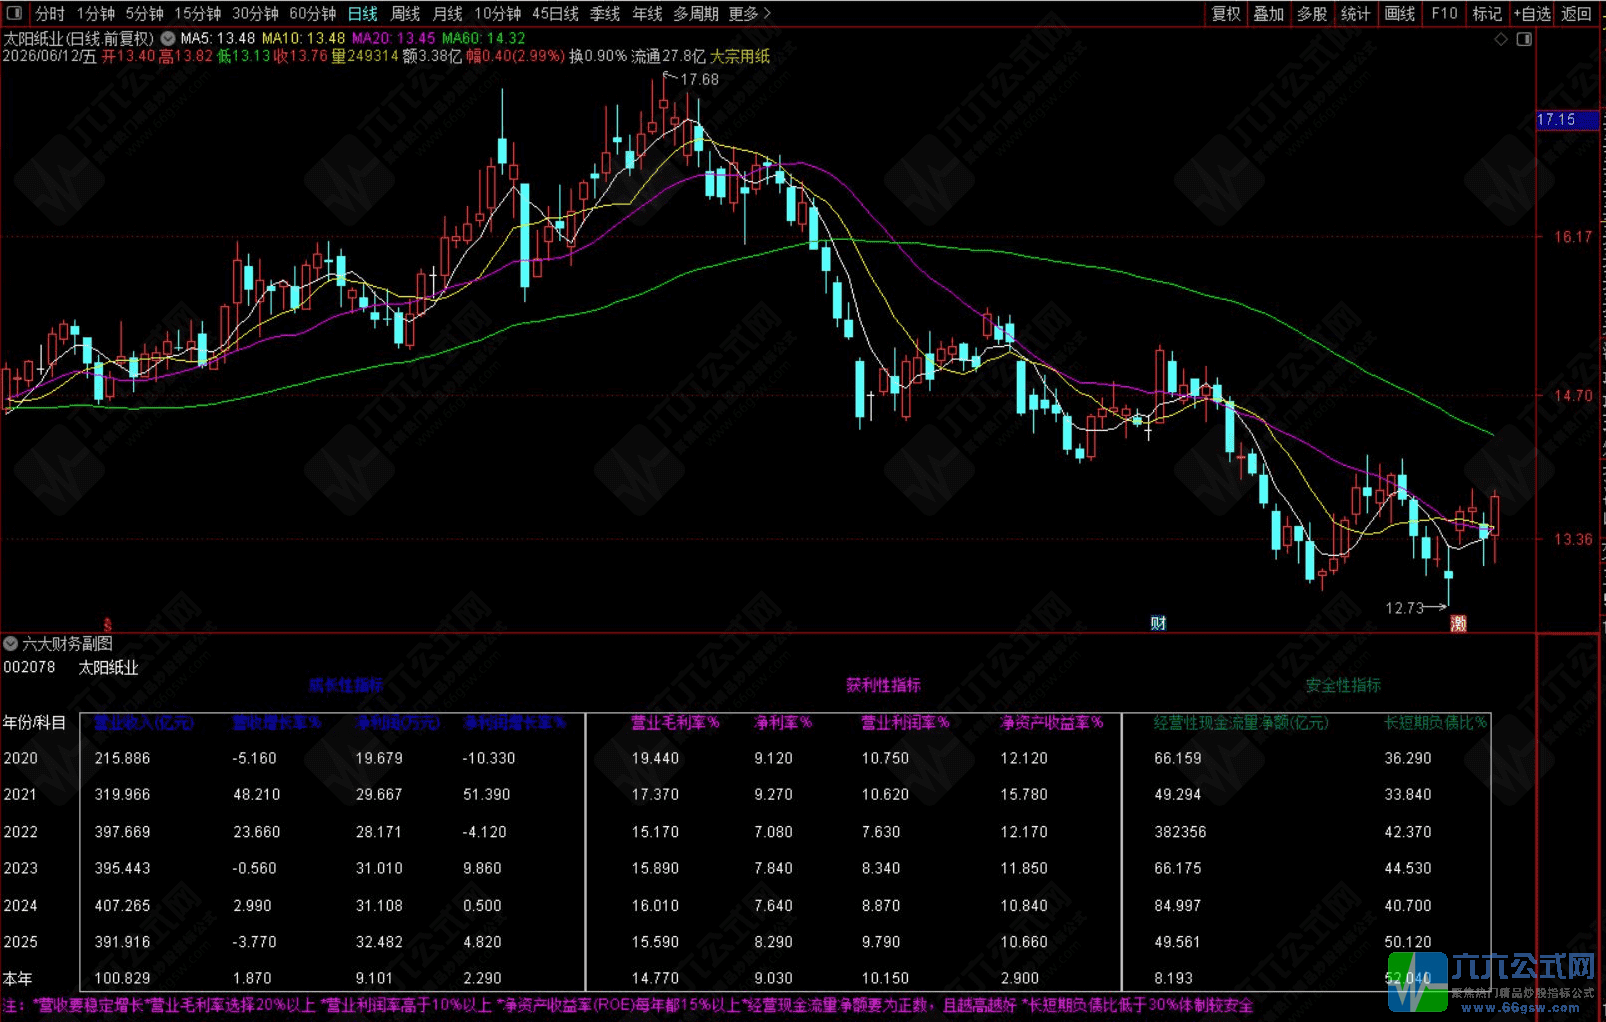This screenshot has height=1022, width=1606.
Task: Click the 返回 back button
Action: (x=1576, y=13)
